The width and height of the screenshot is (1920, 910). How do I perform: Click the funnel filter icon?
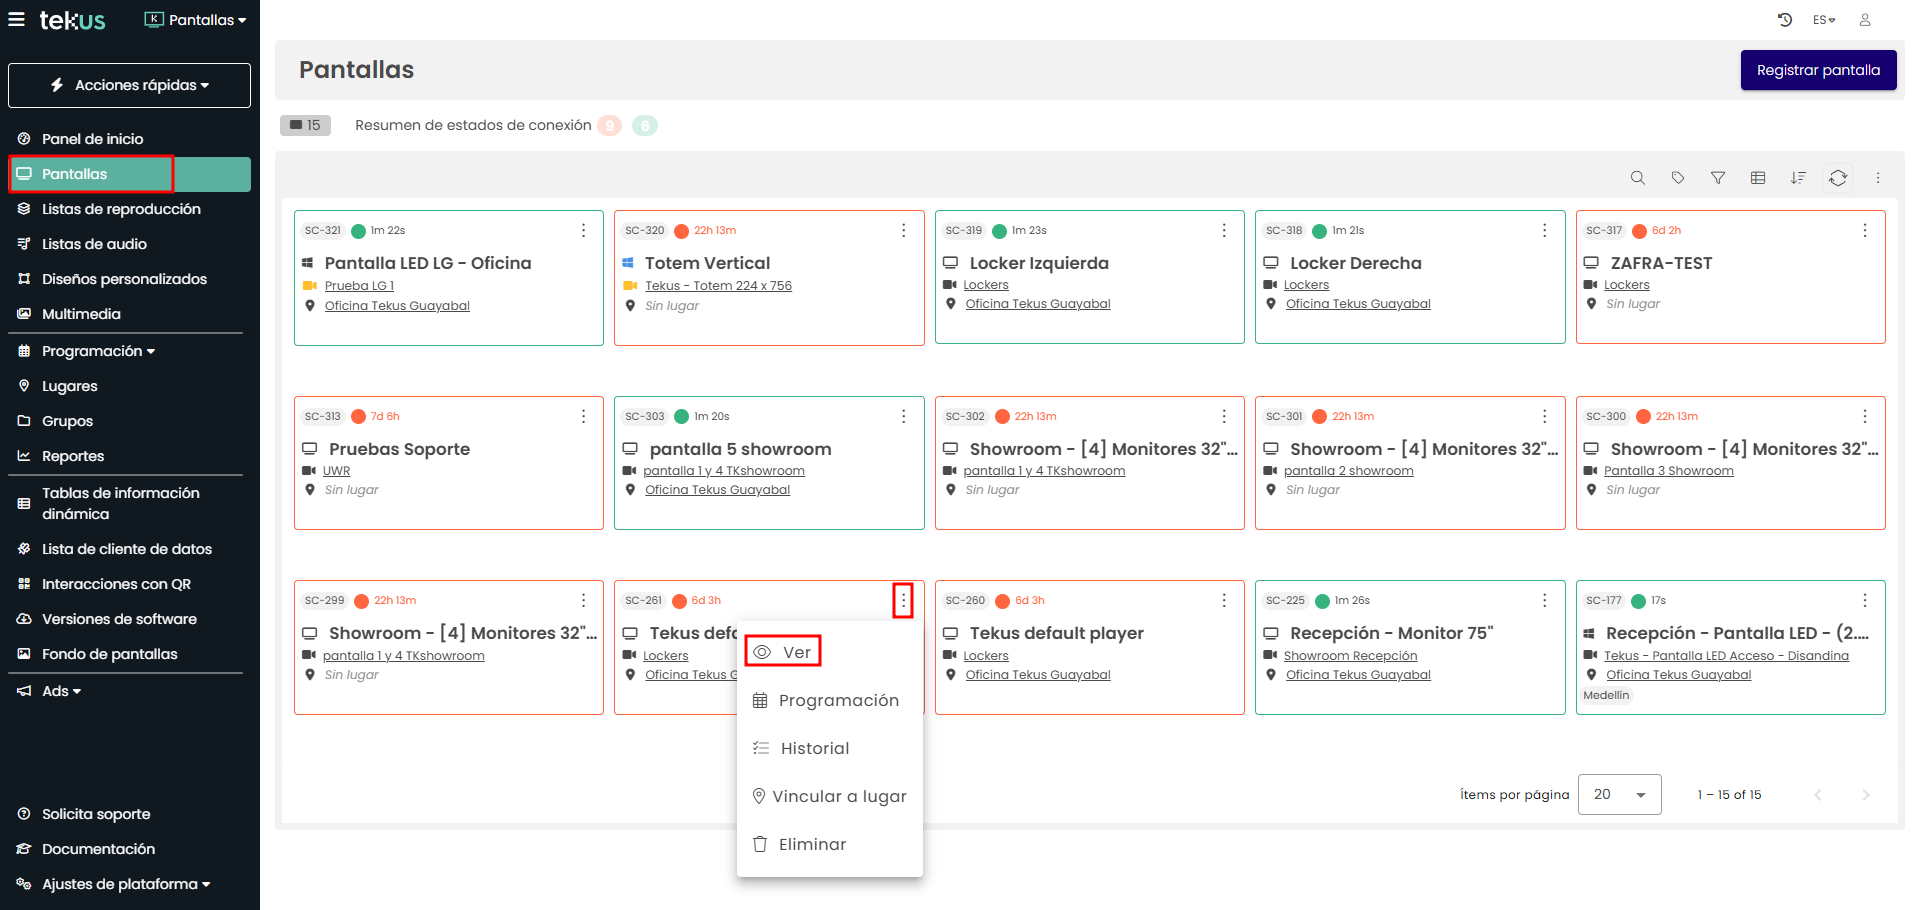click(x=1717, y=178)
